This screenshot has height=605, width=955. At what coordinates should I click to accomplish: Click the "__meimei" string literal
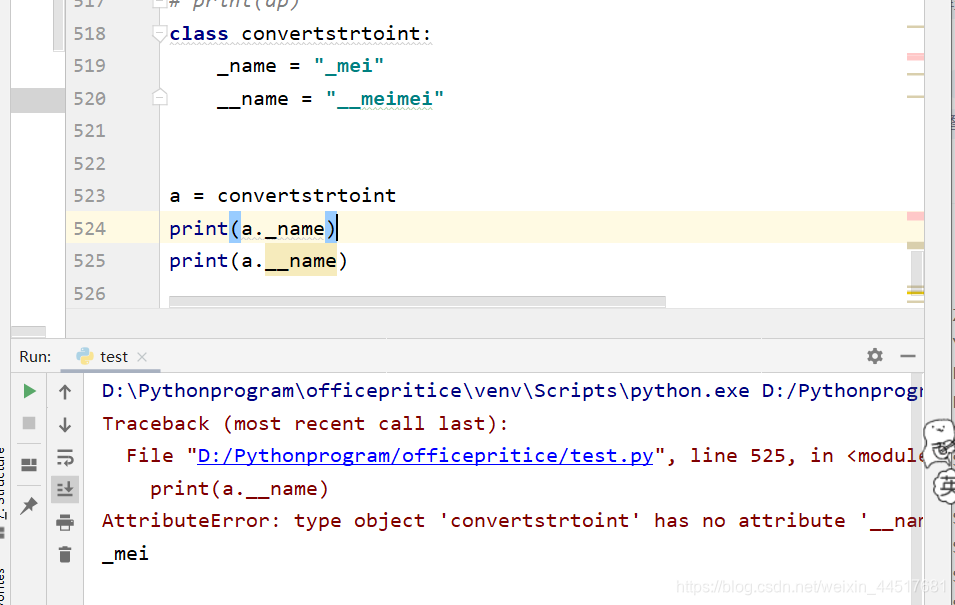tap(384, 99)
